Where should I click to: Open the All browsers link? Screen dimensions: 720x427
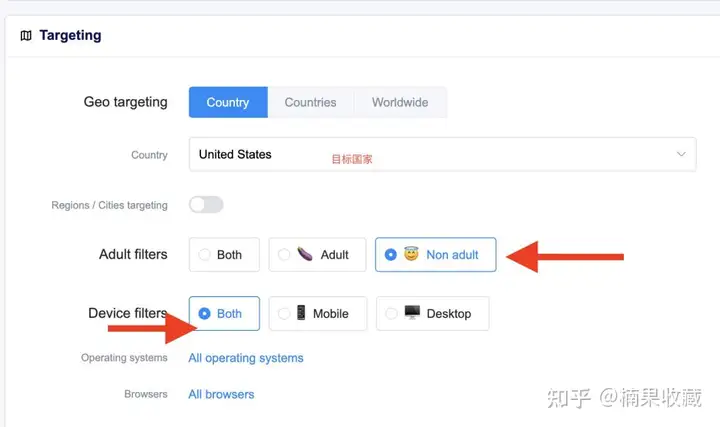pos(221,394)
